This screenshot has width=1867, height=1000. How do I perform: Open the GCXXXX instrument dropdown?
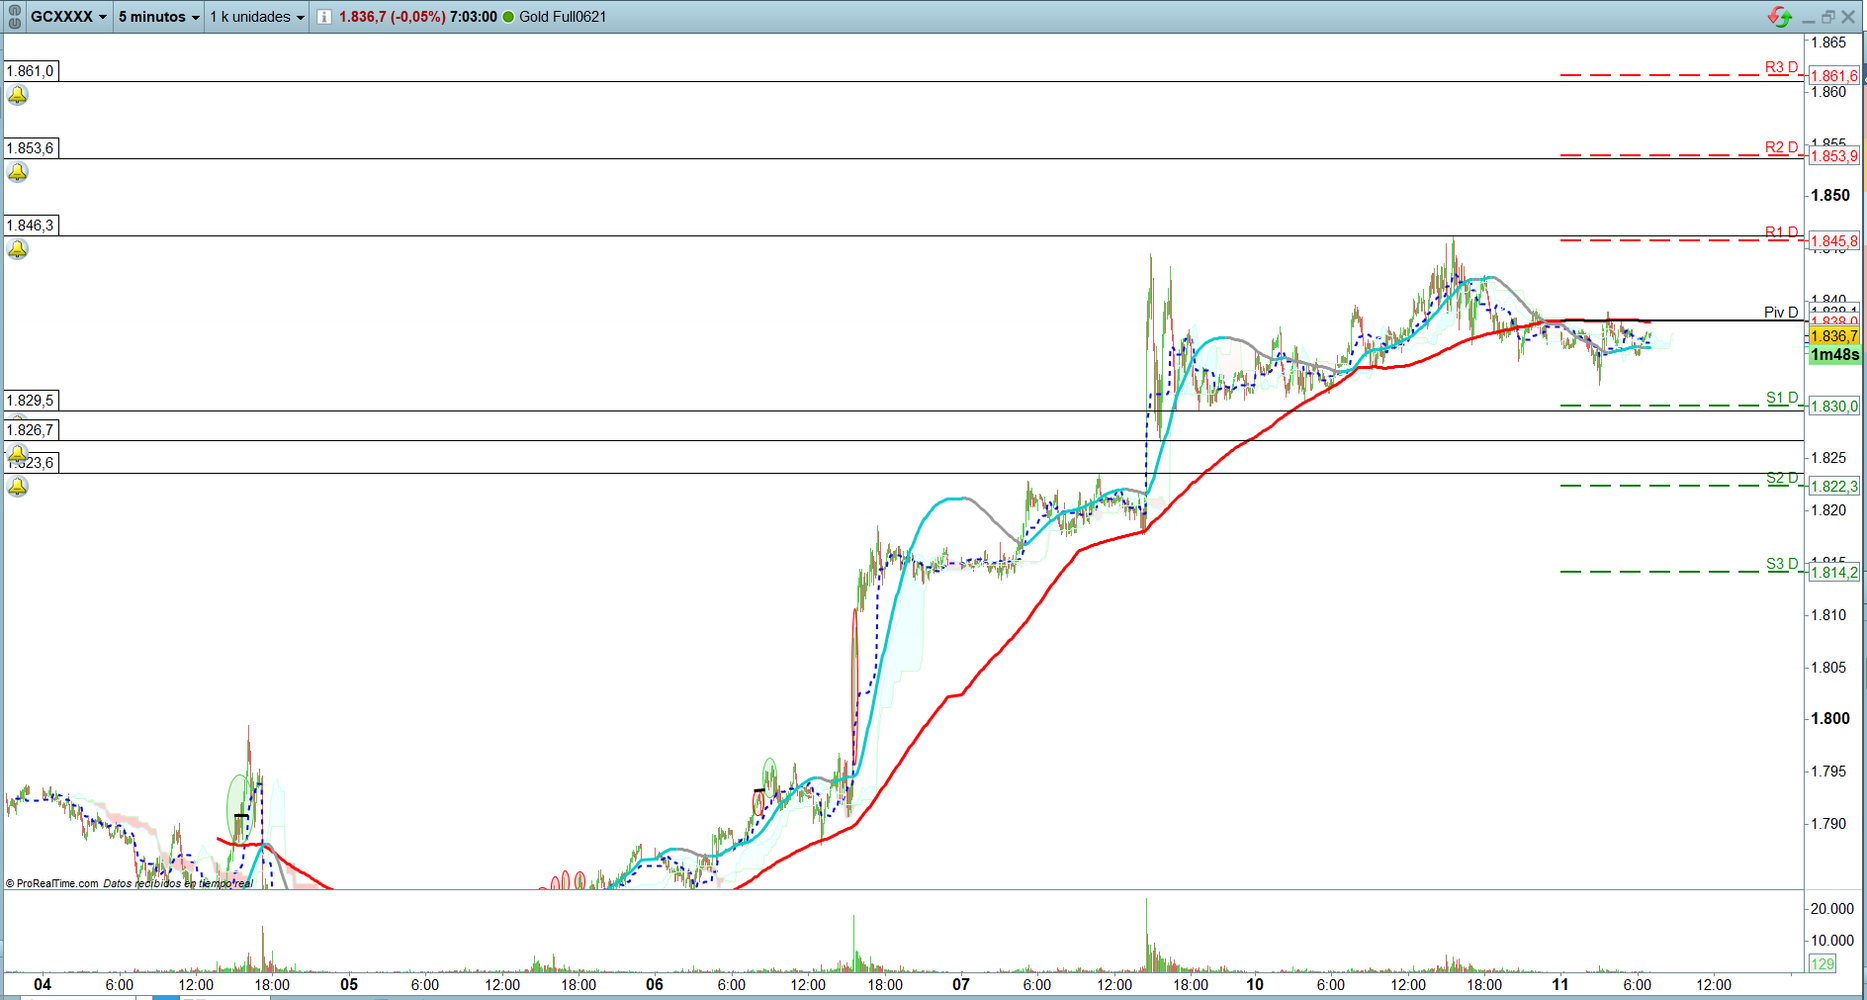[x=68, y=16]
